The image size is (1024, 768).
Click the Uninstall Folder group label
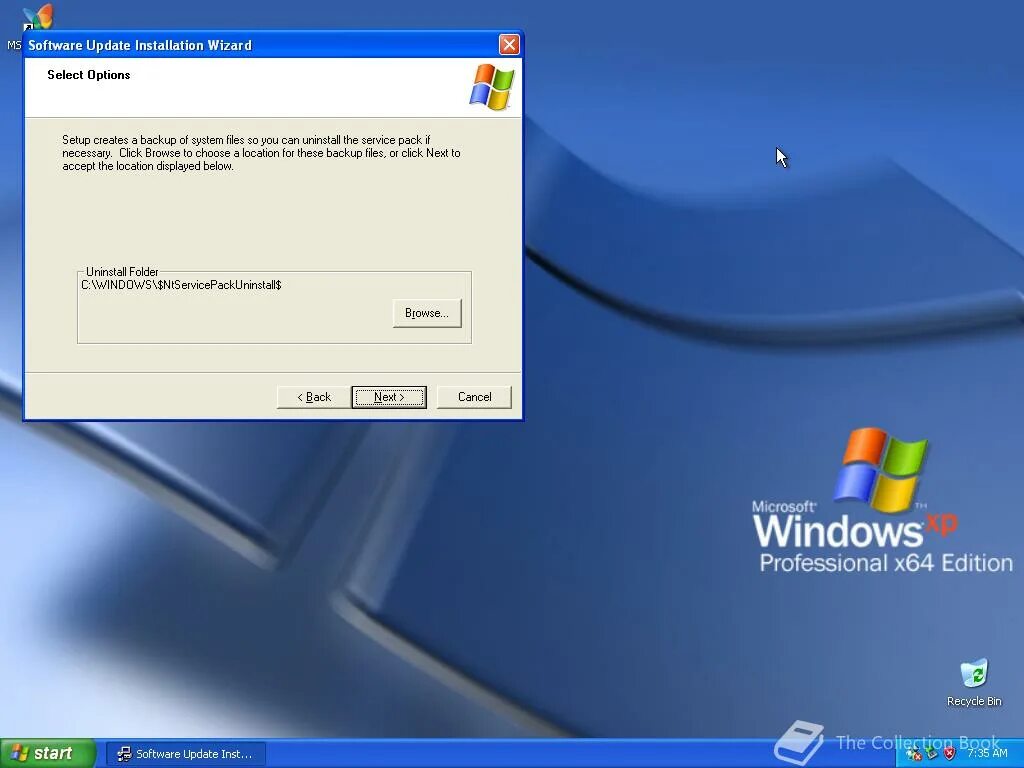coord(122,272)
